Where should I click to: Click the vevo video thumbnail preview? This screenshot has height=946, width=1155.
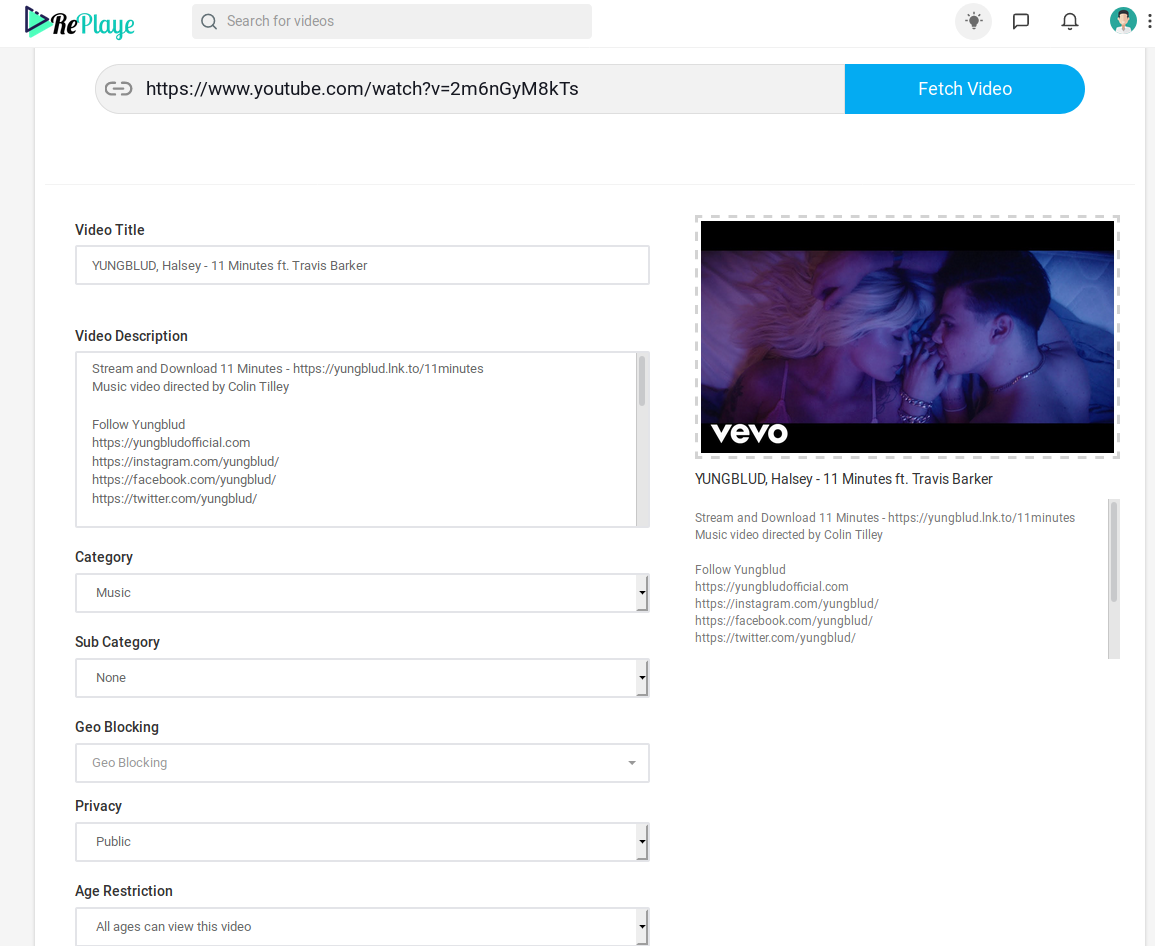(908, 337)
